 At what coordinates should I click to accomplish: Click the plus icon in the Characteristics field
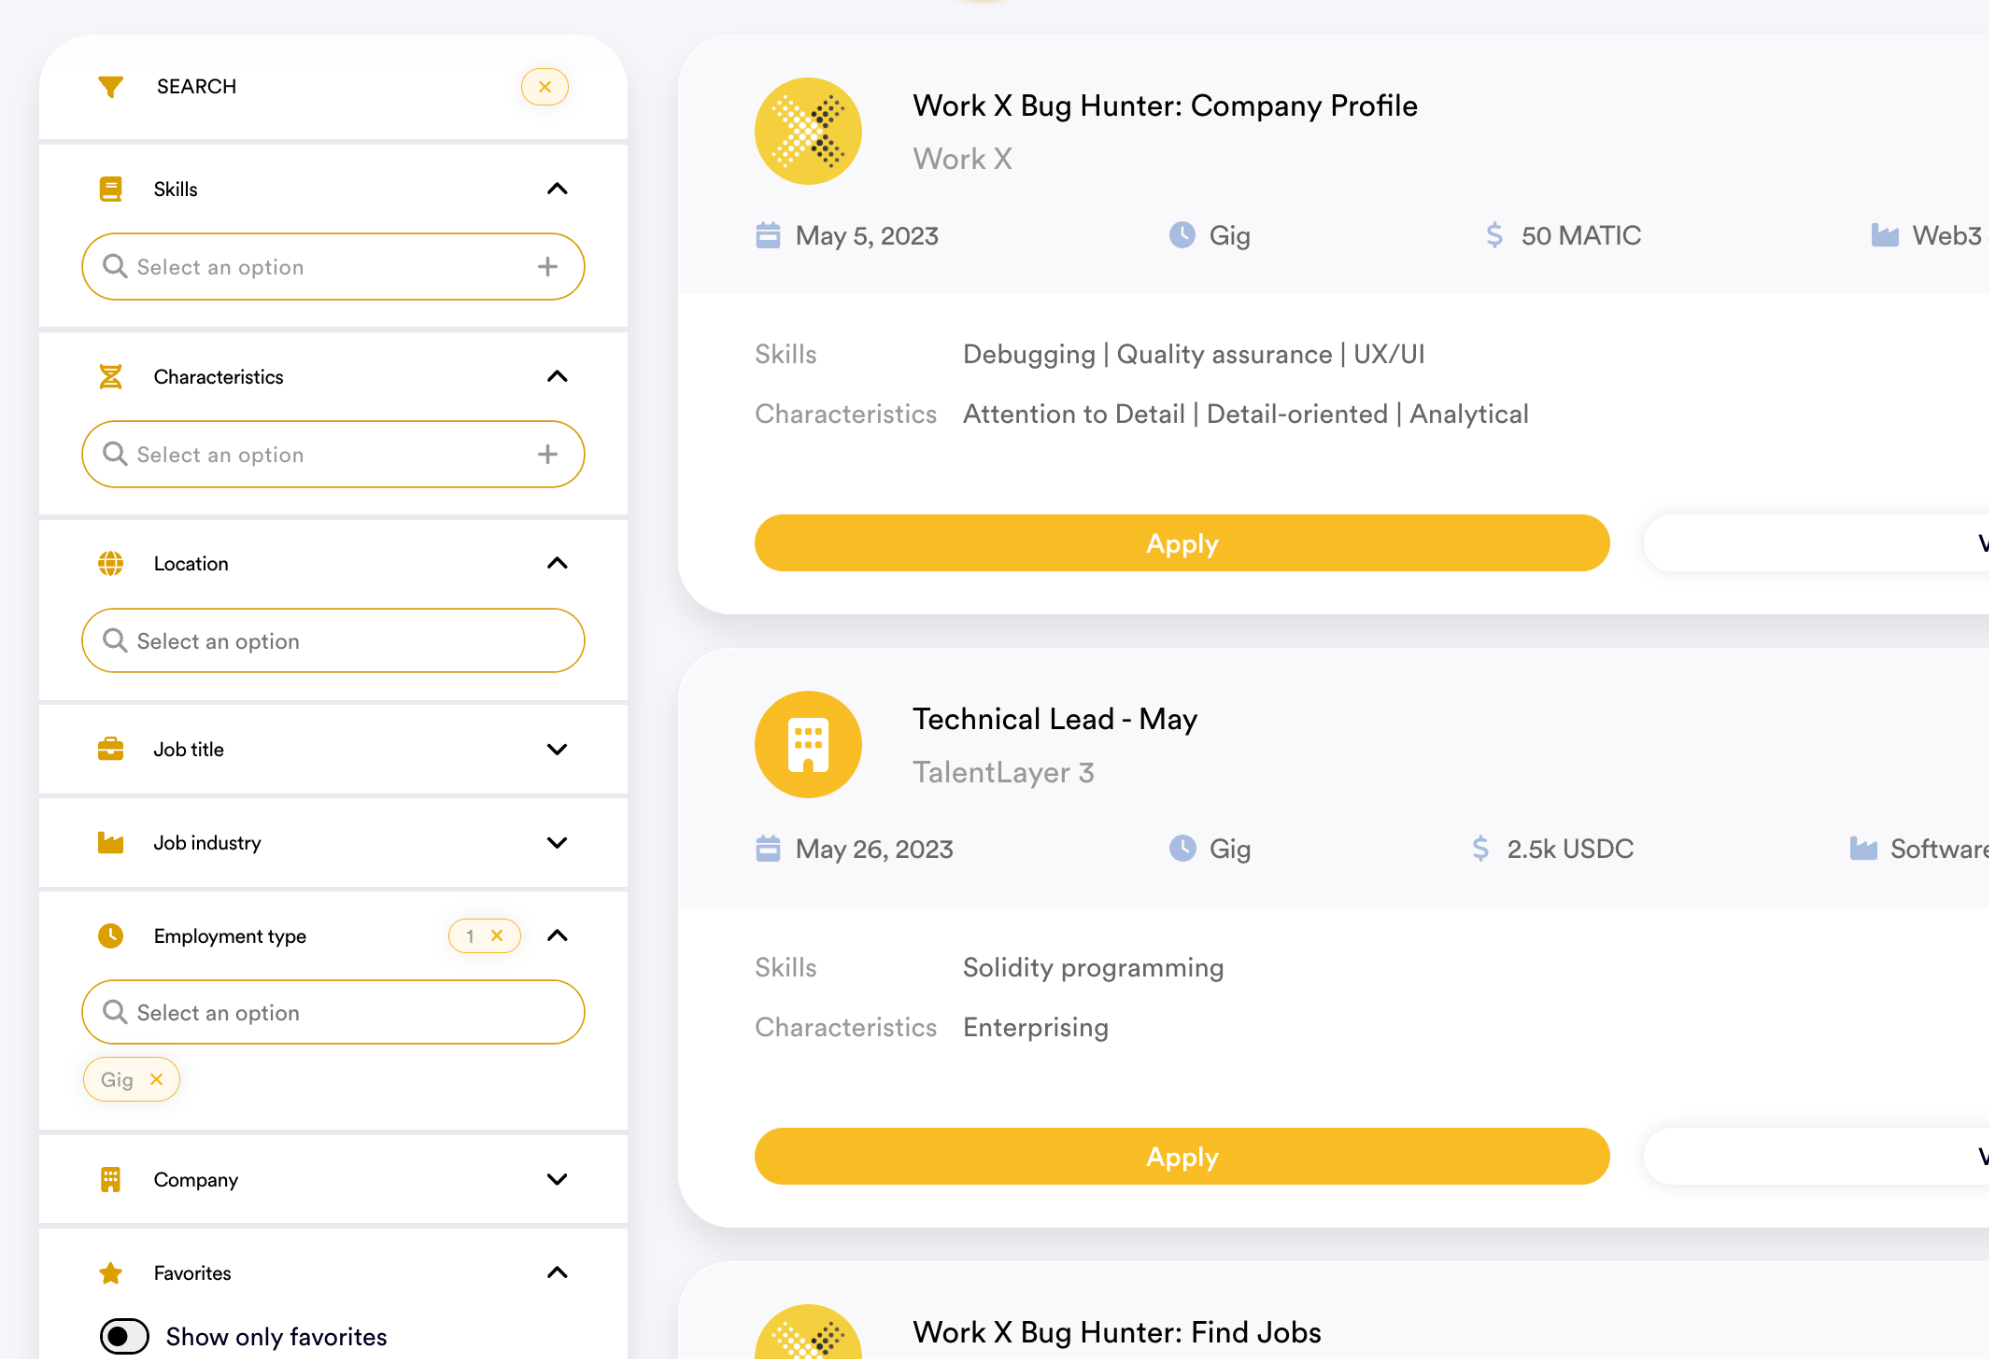click(x=547, y=454)
